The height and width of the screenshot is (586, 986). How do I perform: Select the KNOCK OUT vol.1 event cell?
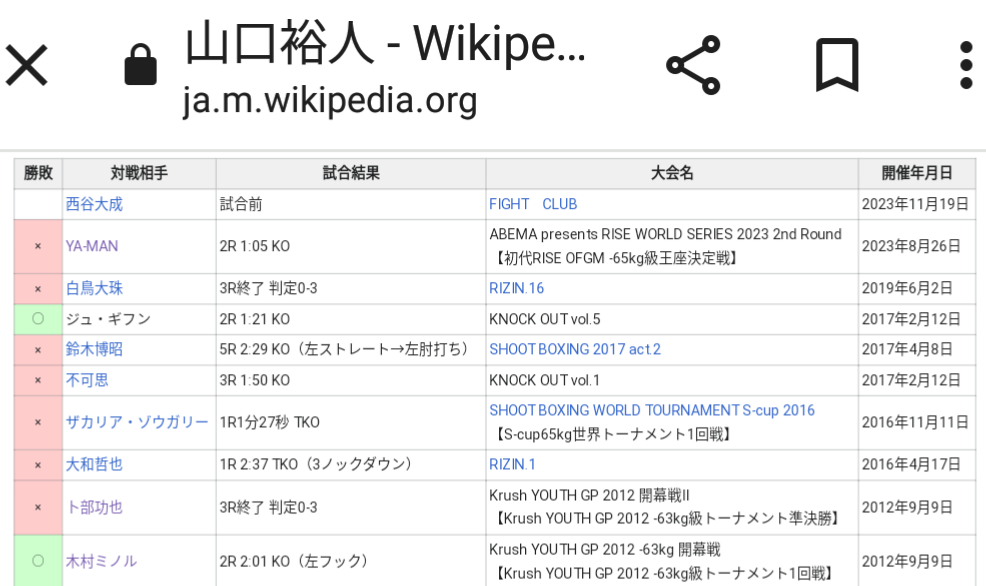point(672,380)
